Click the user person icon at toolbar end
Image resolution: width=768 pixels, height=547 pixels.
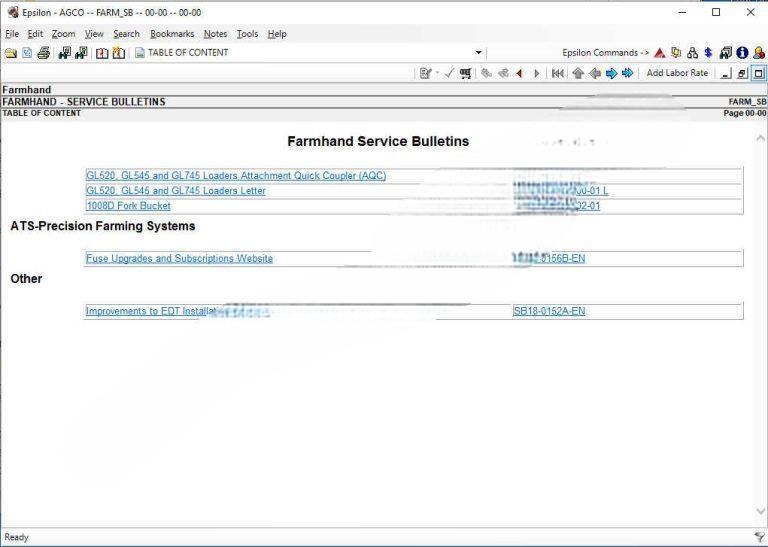pos(759,53)
